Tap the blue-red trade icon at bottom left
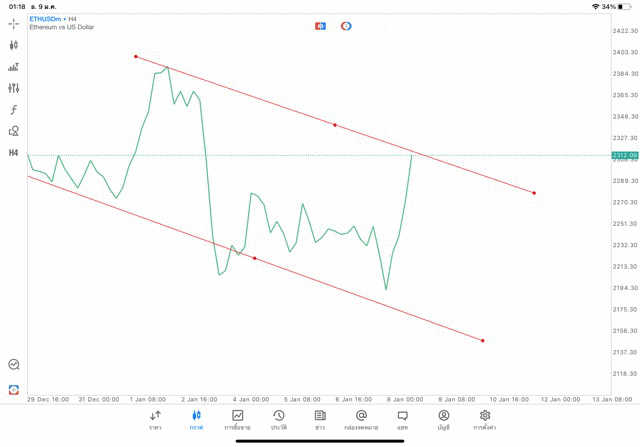Viewport: 640px width, 447px height. pos(14,389)
